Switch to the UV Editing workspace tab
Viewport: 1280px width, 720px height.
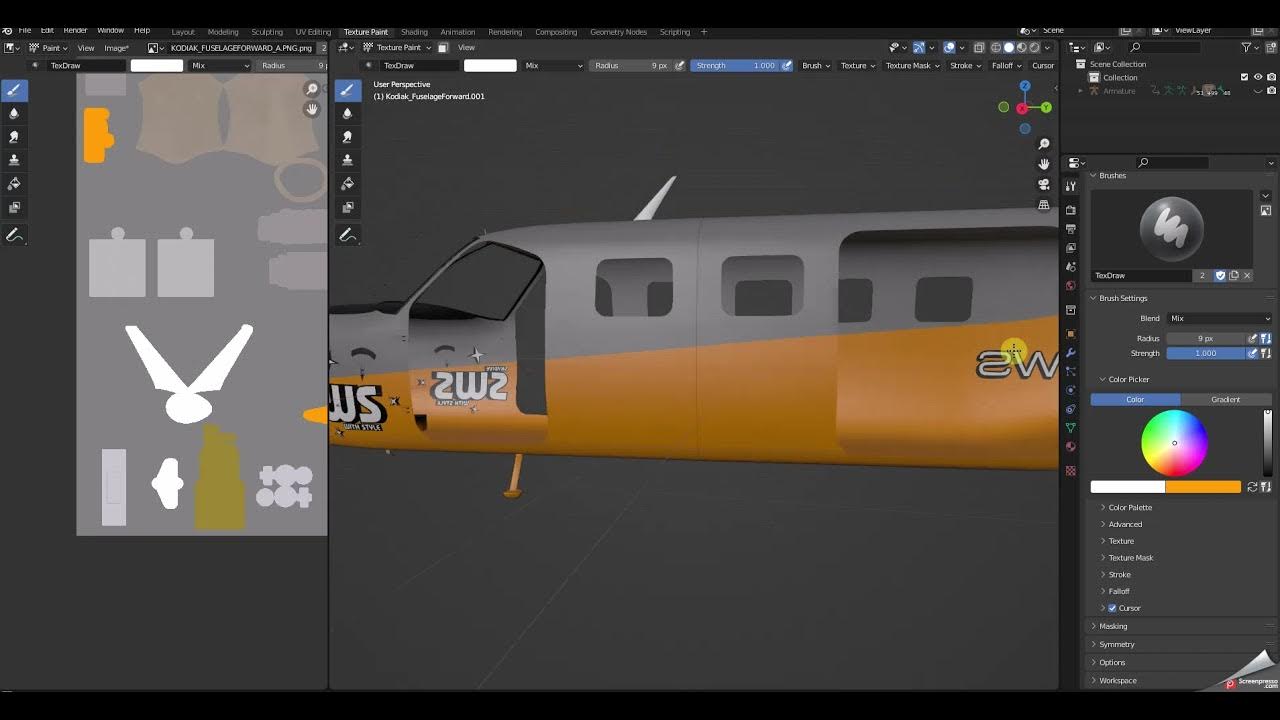pos(313,32)
